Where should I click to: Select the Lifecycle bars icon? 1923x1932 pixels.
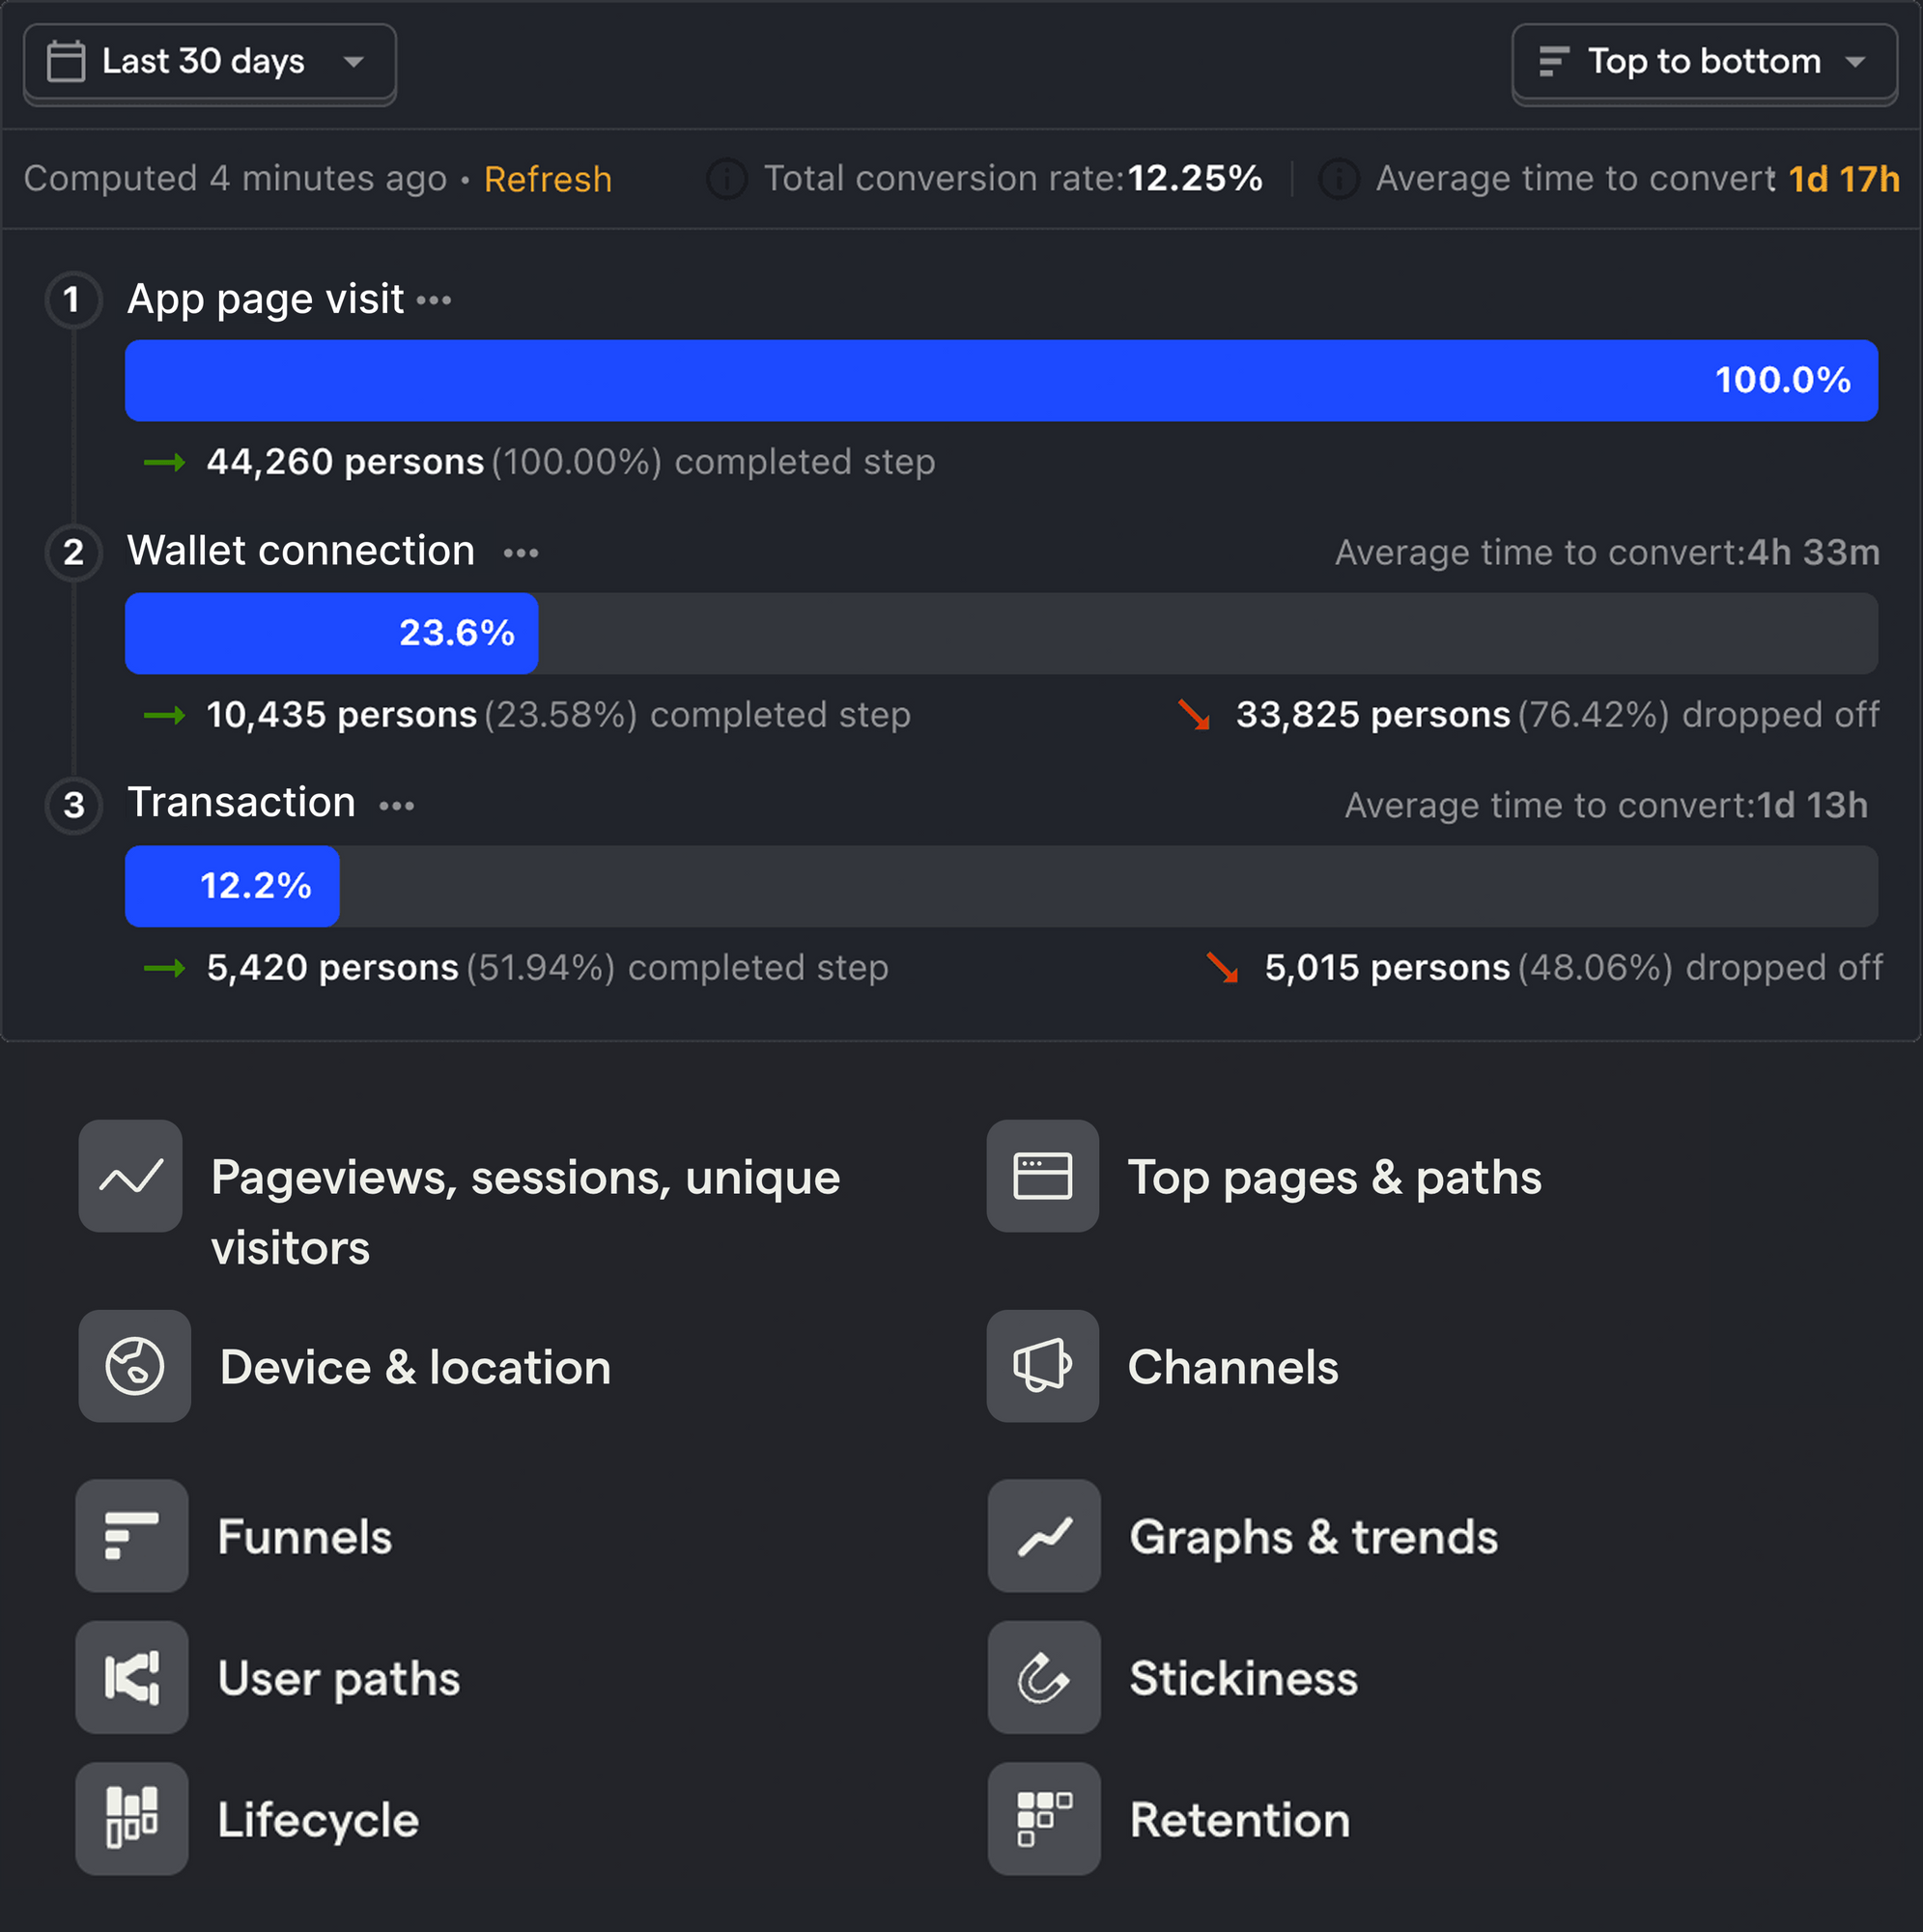click(x=132, y=1819)
